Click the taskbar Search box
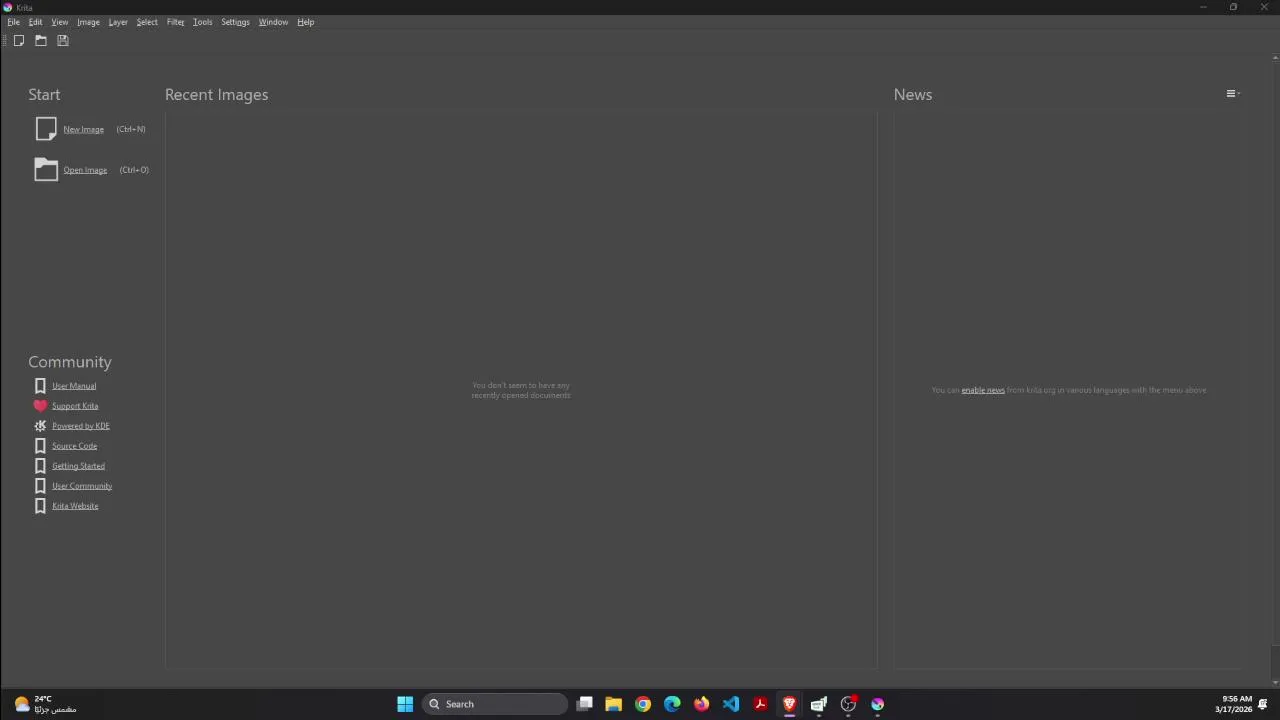 495,704
